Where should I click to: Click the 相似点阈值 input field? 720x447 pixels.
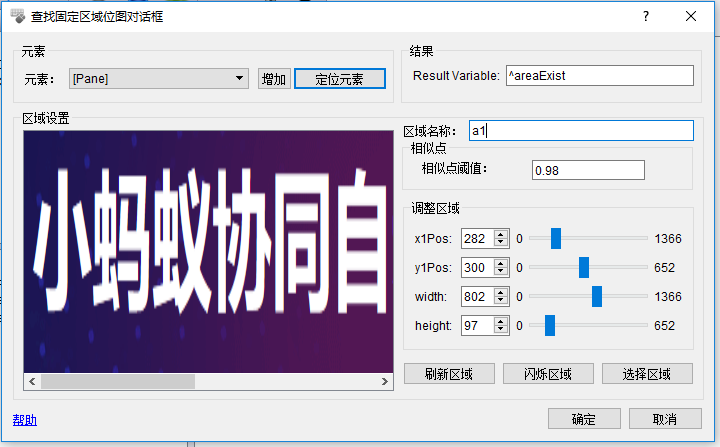click(x=588, y=170)
